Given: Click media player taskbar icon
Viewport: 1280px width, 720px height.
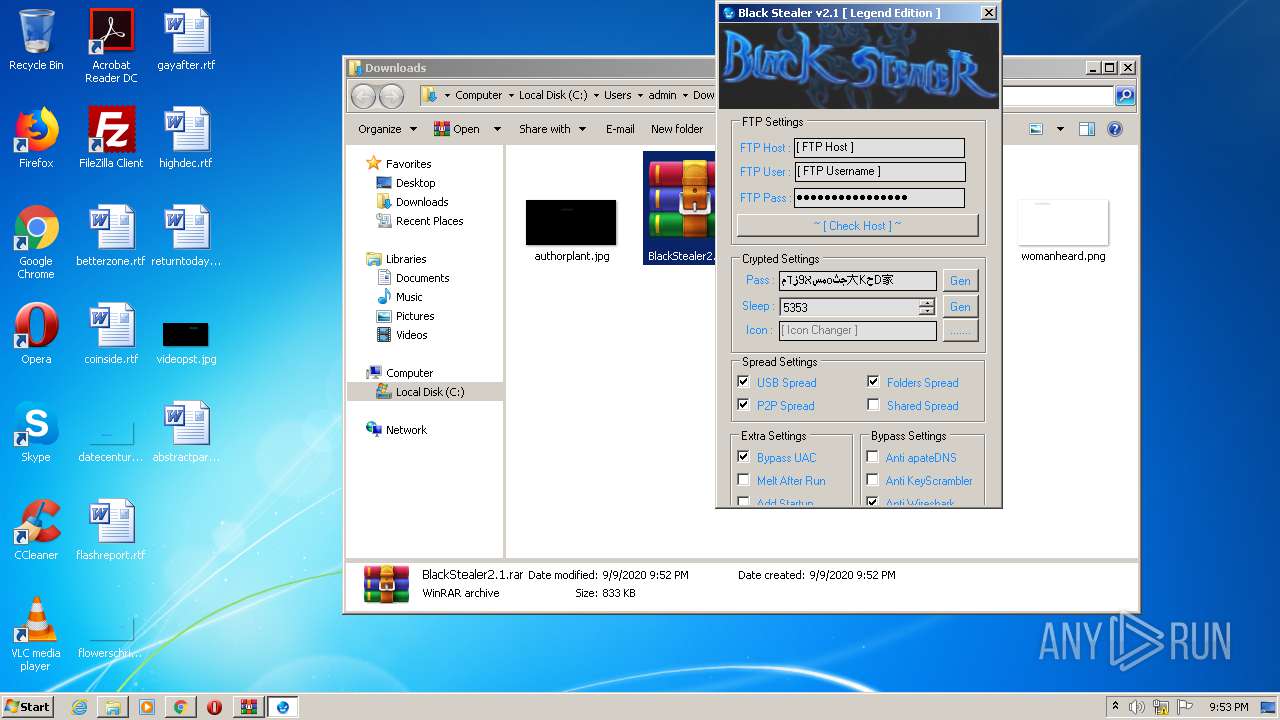Looking at the screenshot, I should [x=147, y=707].
